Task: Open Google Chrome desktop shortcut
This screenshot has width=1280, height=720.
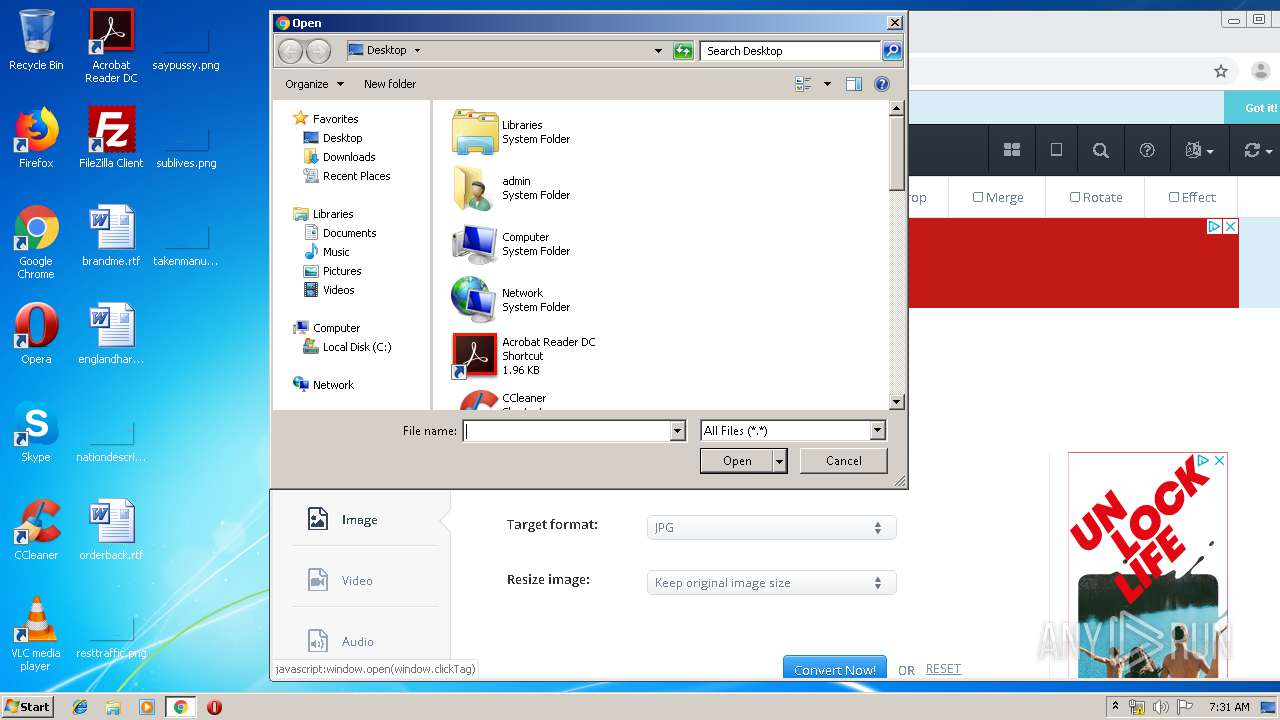Action: tap(36, 242)
